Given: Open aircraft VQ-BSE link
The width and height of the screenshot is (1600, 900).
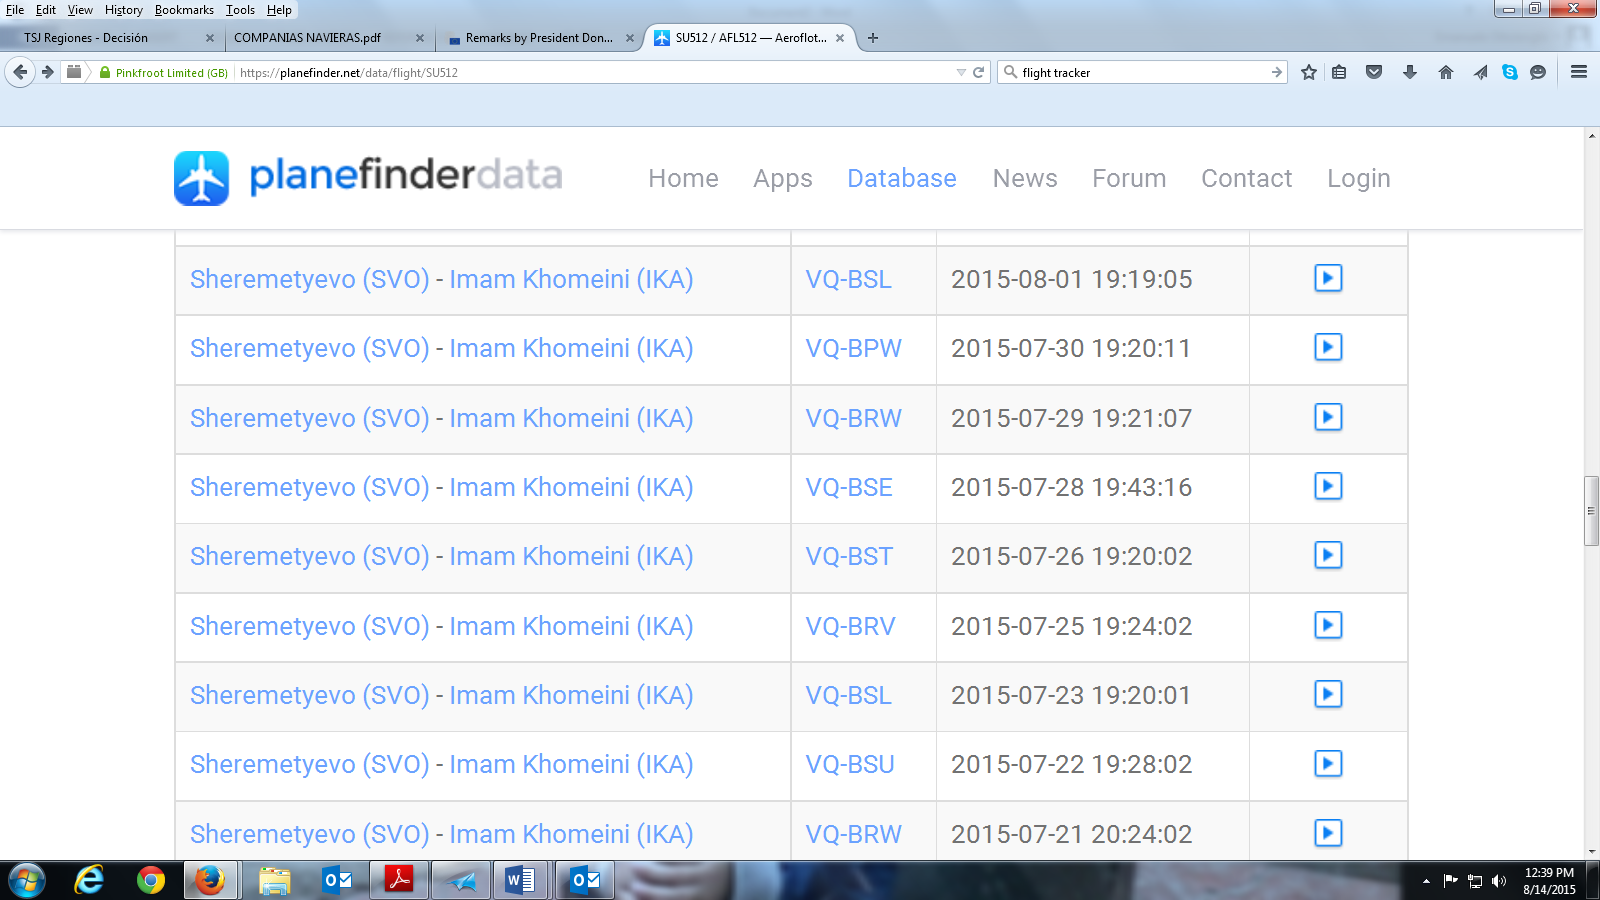Looking at the screenshot, I should (x=849, y=487).
